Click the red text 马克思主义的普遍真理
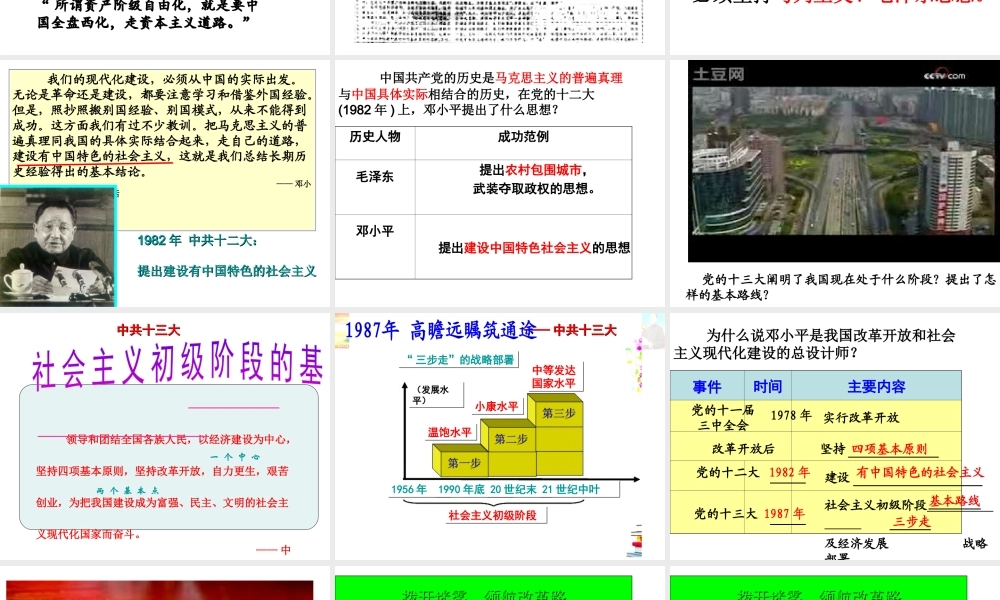1000x600 pixels. click(559, 78)
